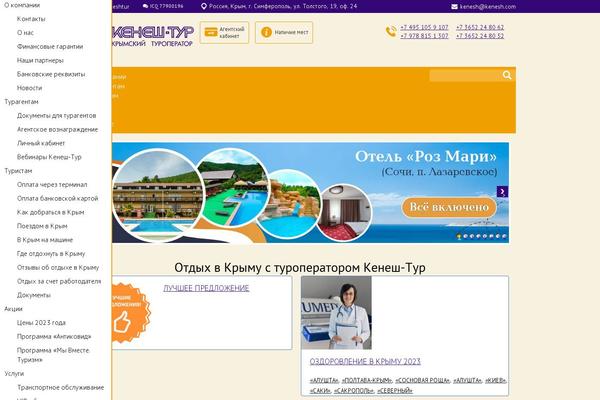Advance banner with the next arrow
Viewport: 600px width, 400px height.
pos(502,191)
